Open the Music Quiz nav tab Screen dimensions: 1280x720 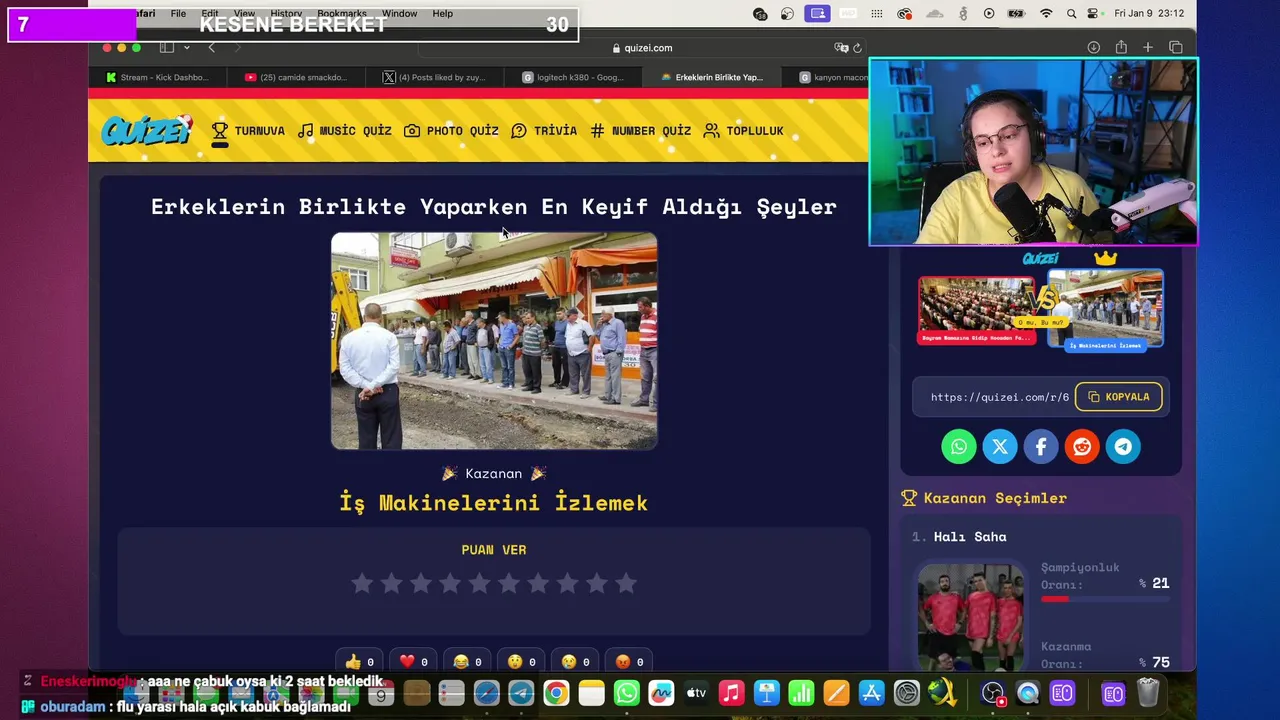345,131
